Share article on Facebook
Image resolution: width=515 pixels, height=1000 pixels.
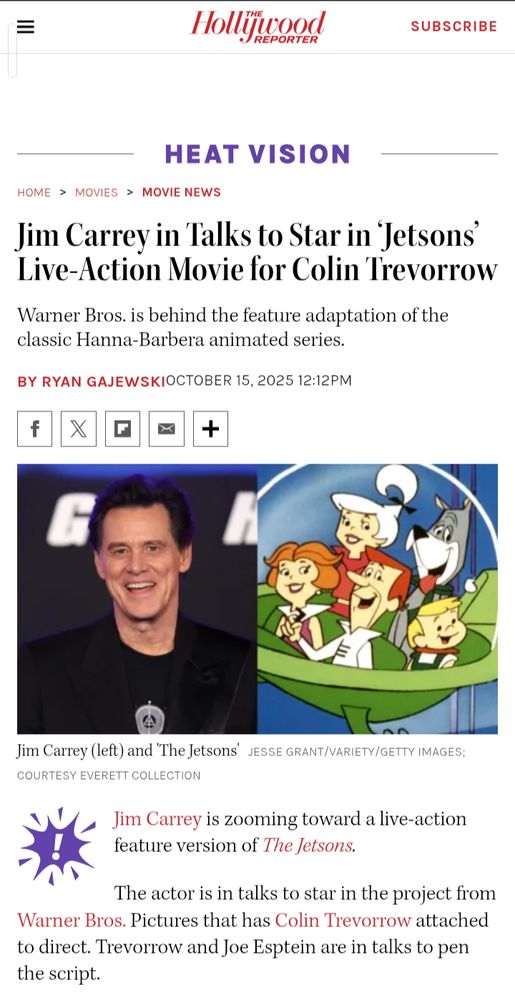pos(34,429)
